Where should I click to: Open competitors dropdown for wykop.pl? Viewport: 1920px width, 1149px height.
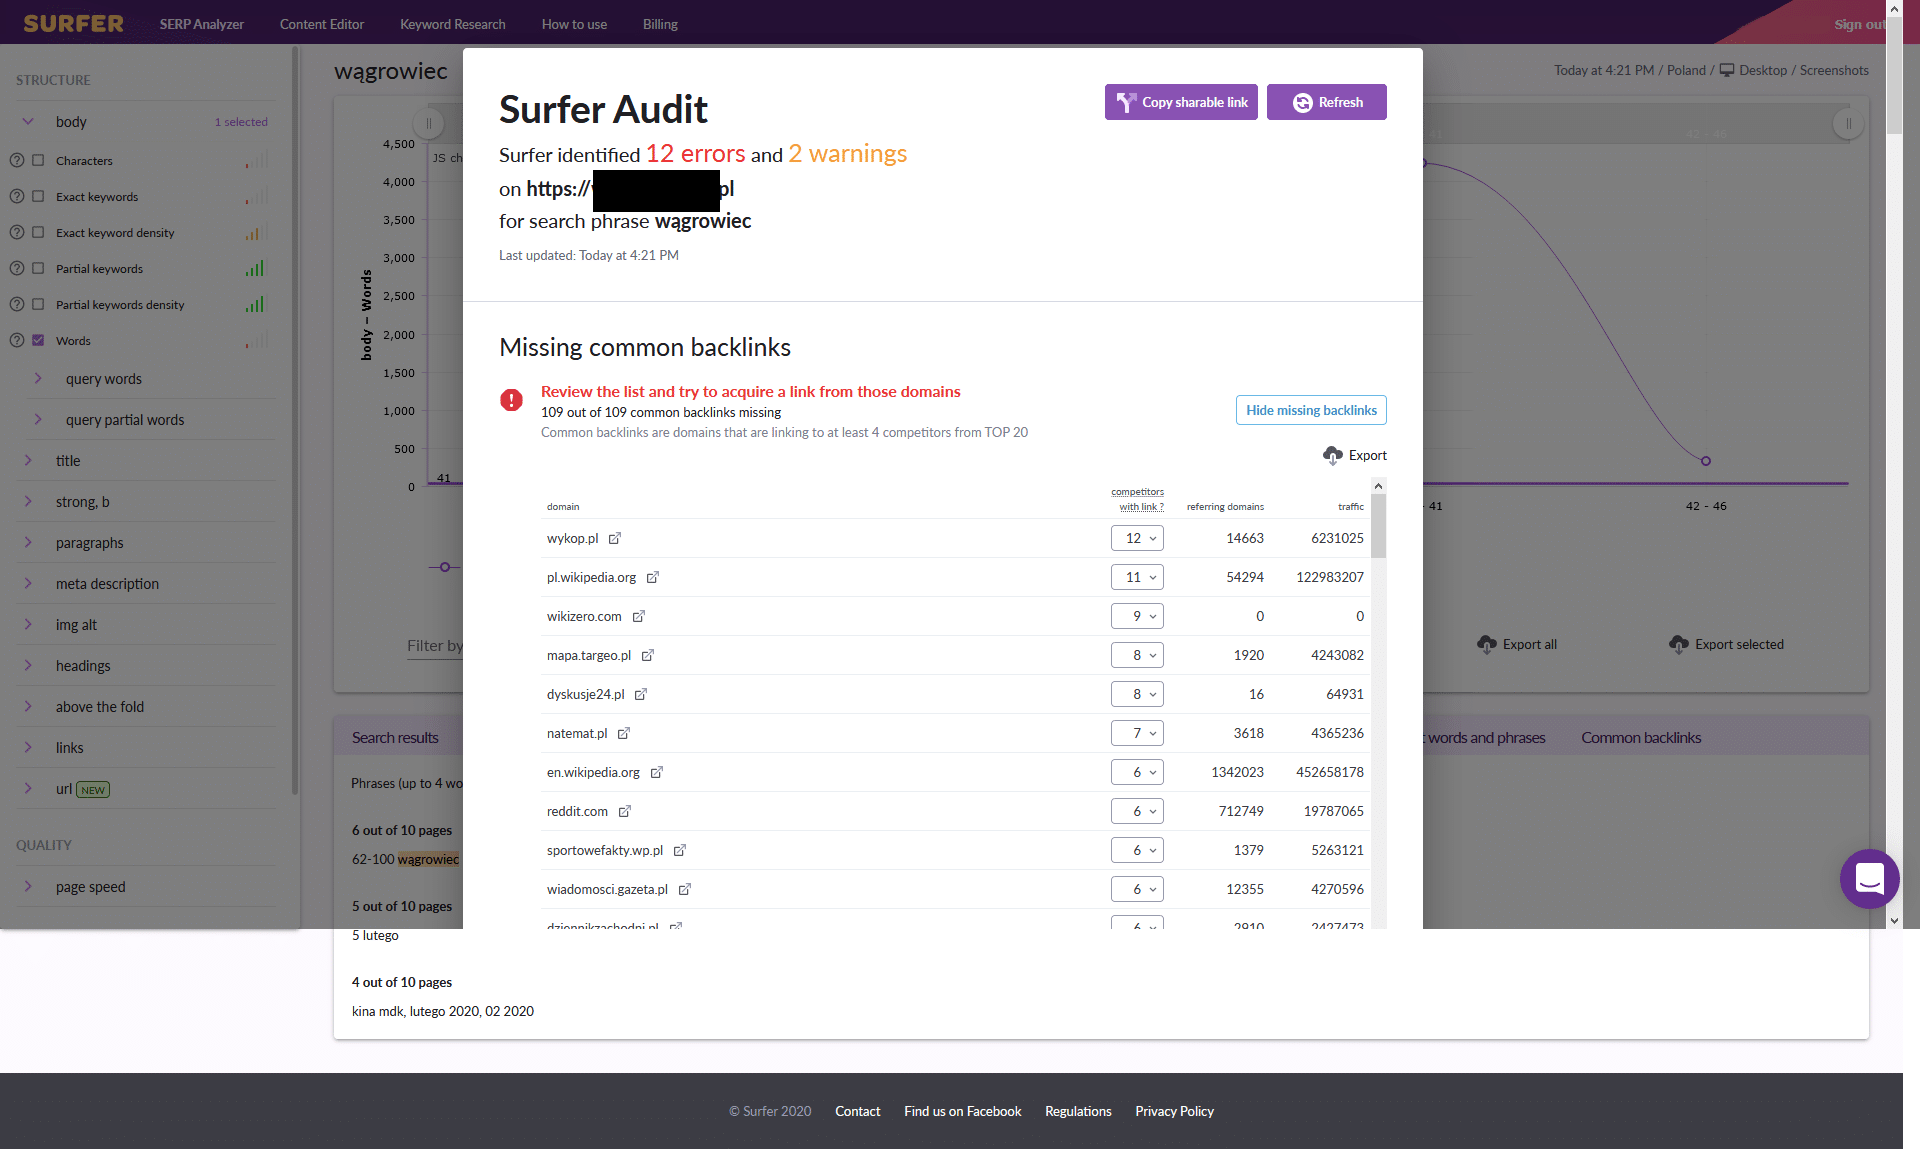1137,538
